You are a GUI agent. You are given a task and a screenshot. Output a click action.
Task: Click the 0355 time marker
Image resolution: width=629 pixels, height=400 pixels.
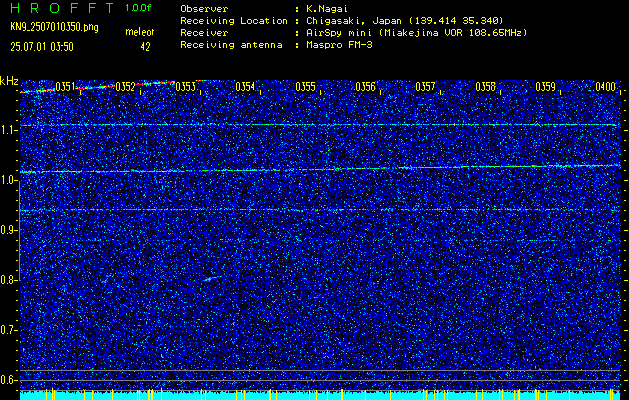(x=305, y=87)
